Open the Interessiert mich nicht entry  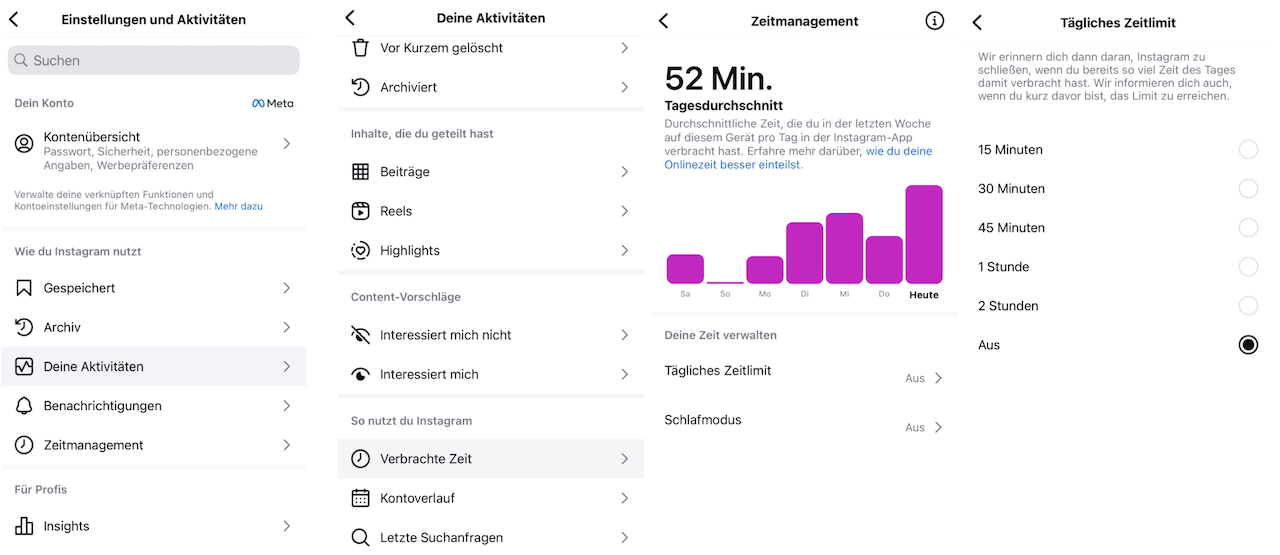tap(491, 335)
